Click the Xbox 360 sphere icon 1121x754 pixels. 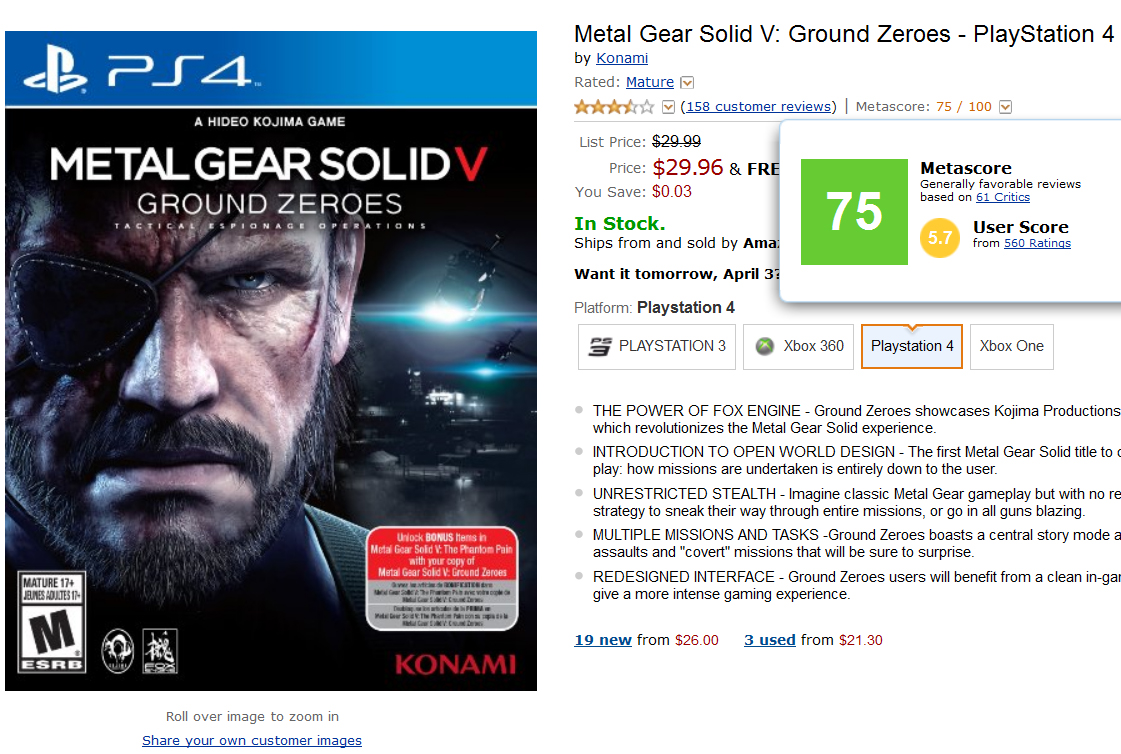[x=765, y=346]
